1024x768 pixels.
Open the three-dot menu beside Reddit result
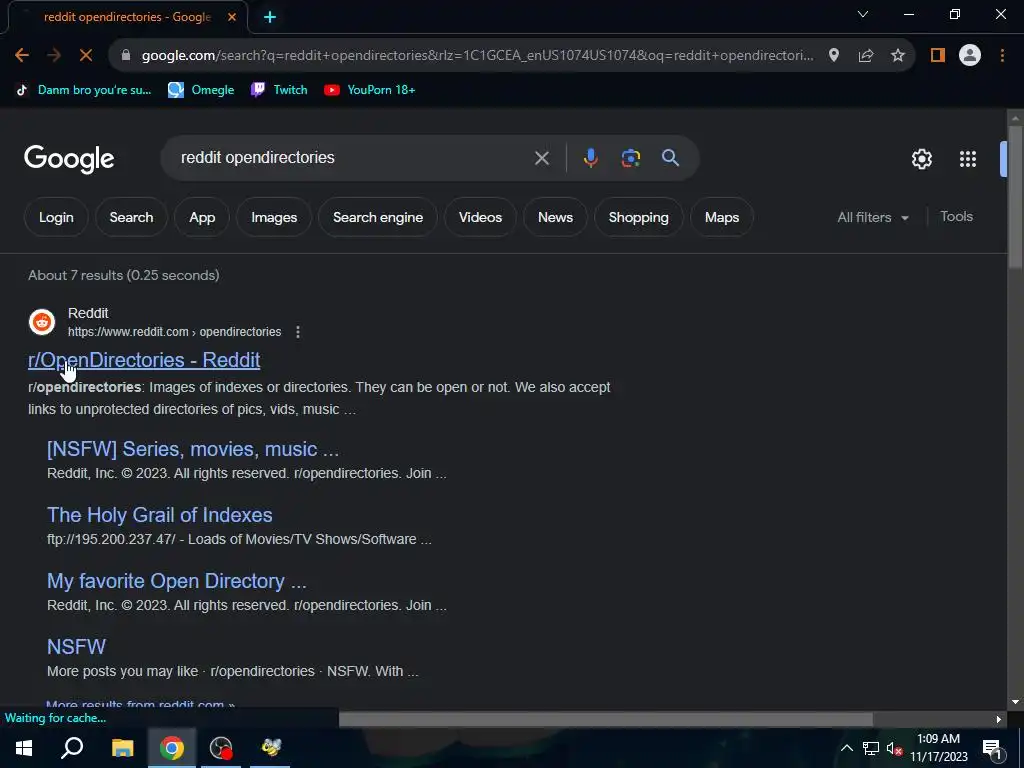(x=298, y=332)
